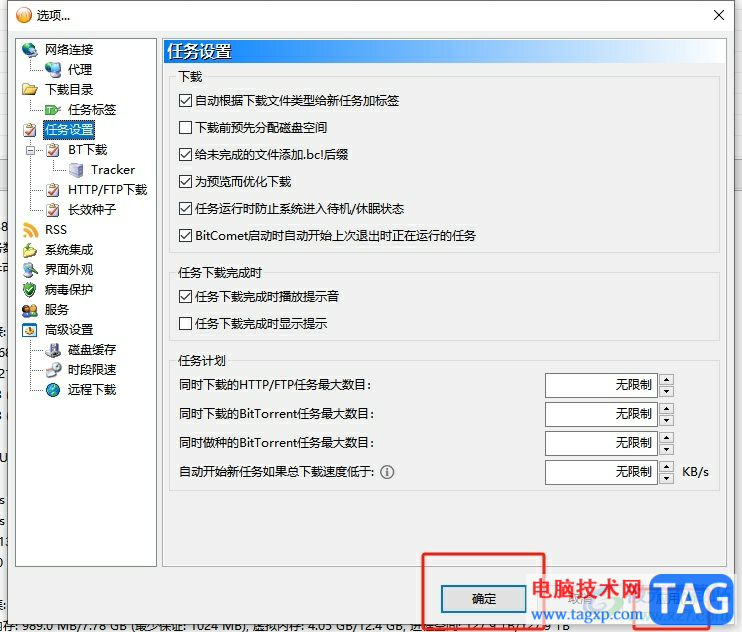Click the 确定 button

[x=484, y=599]
